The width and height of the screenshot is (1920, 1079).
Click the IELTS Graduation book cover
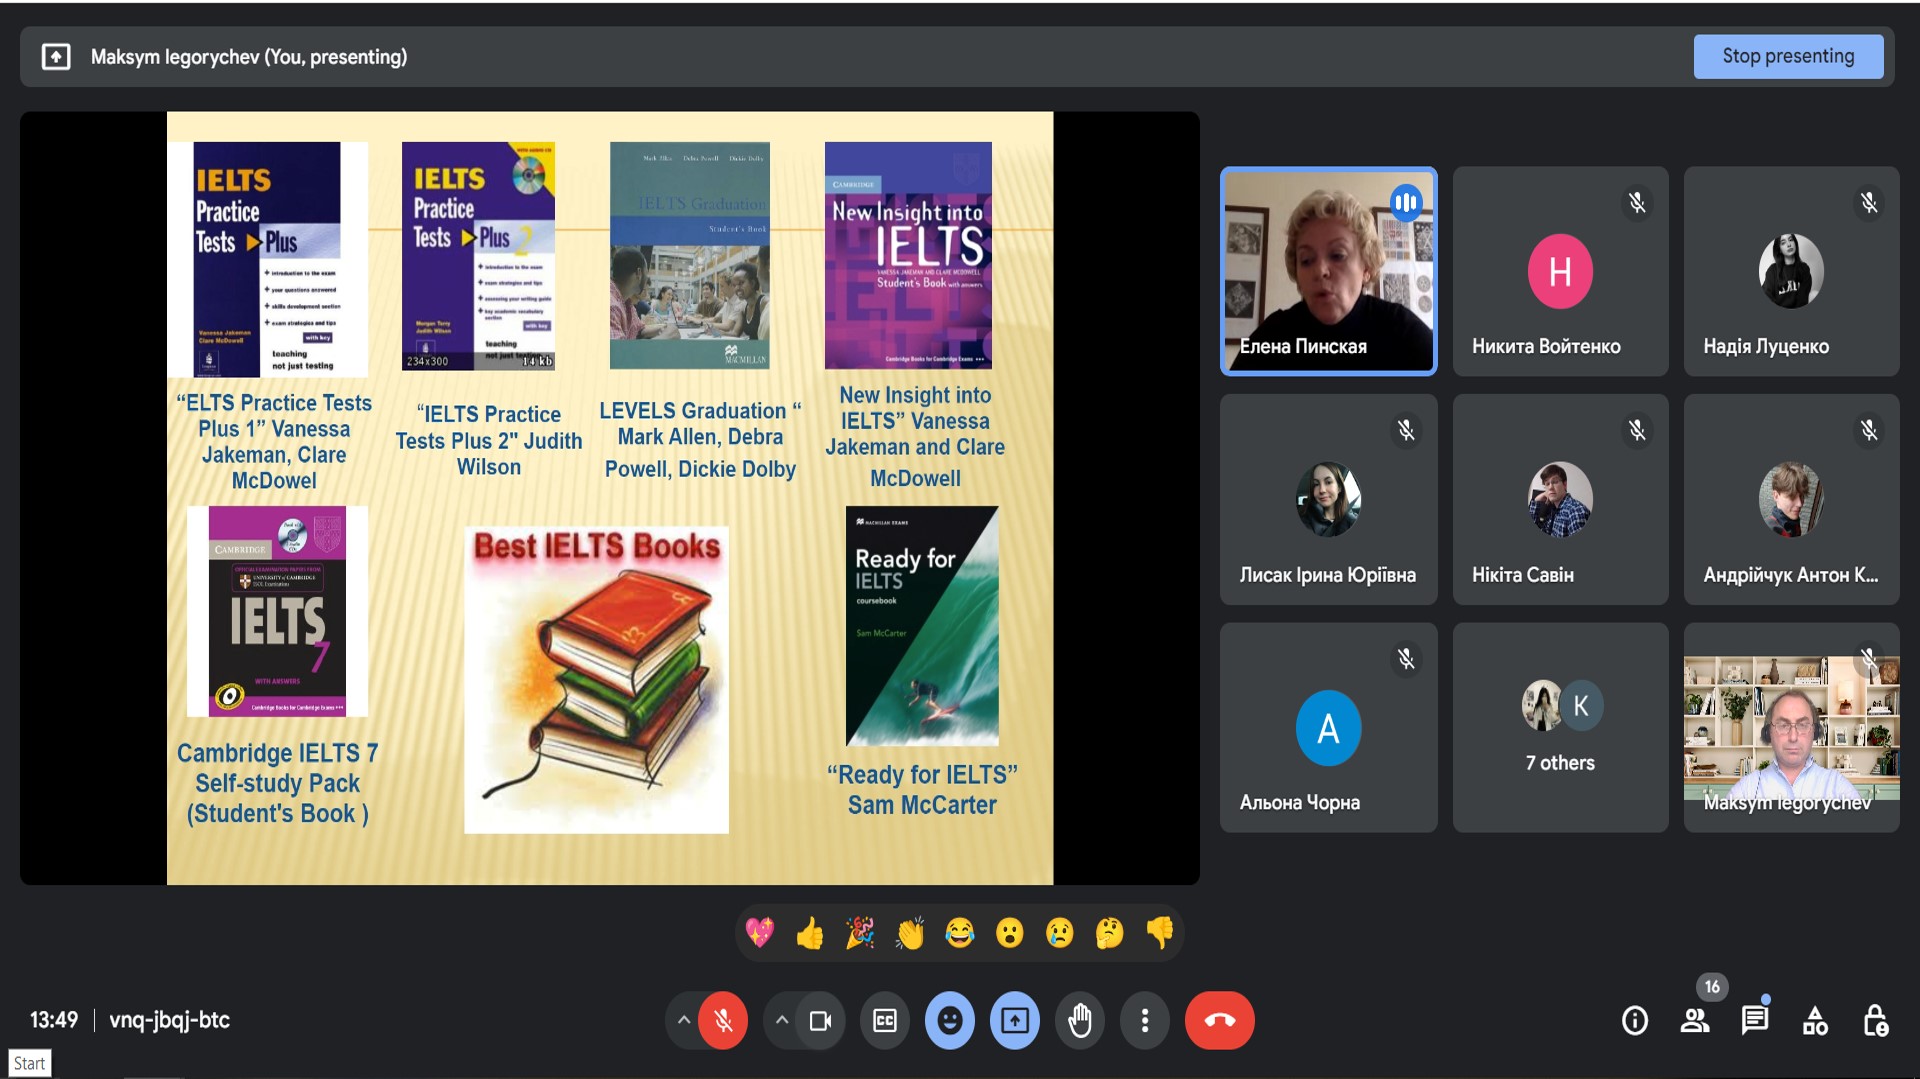click(x=690, y=255)
